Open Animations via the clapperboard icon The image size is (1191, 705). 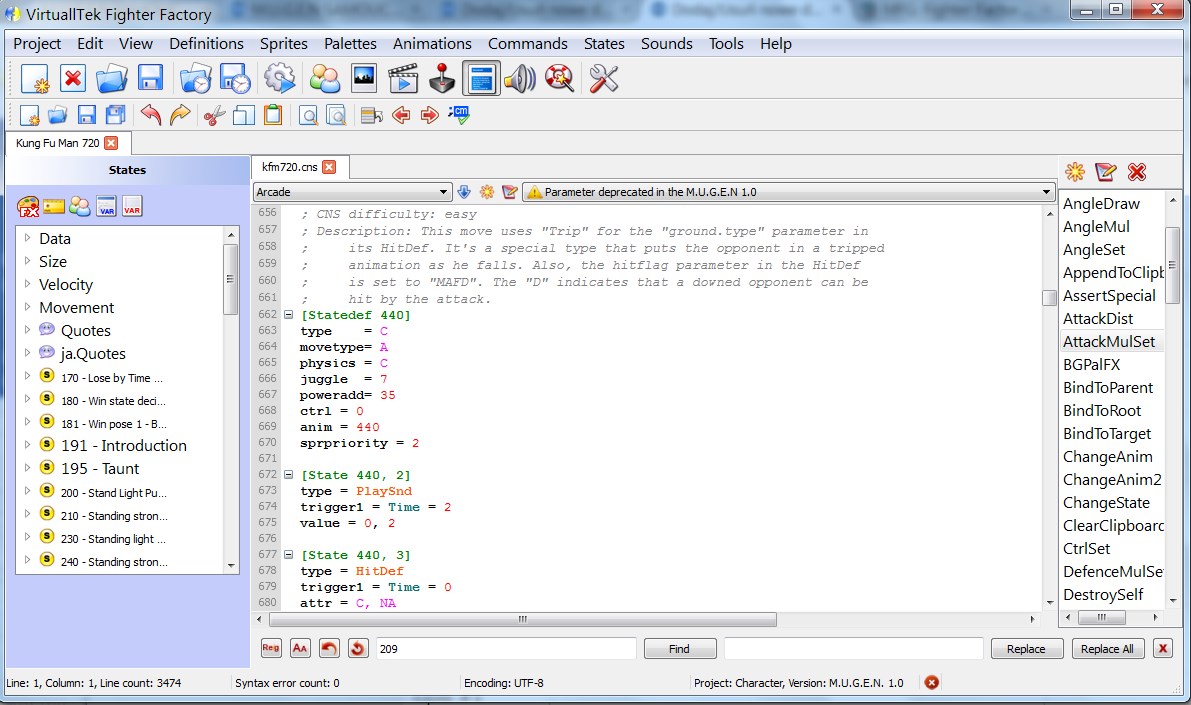pos(403,79)
